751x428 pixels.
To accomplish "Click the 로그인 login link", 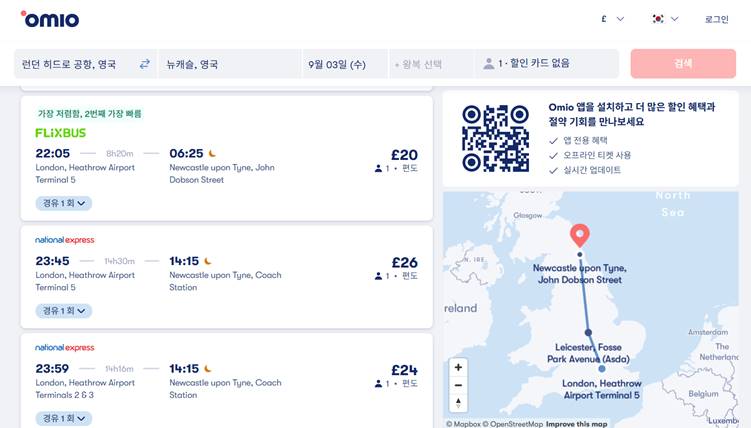I will (x=717, y=19).
